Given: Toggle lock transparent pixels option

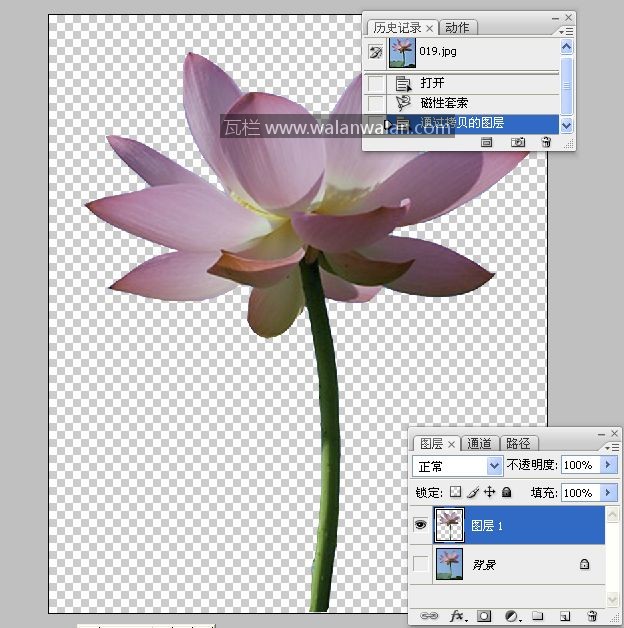Looking at the screenshot, I should point(455,493).
